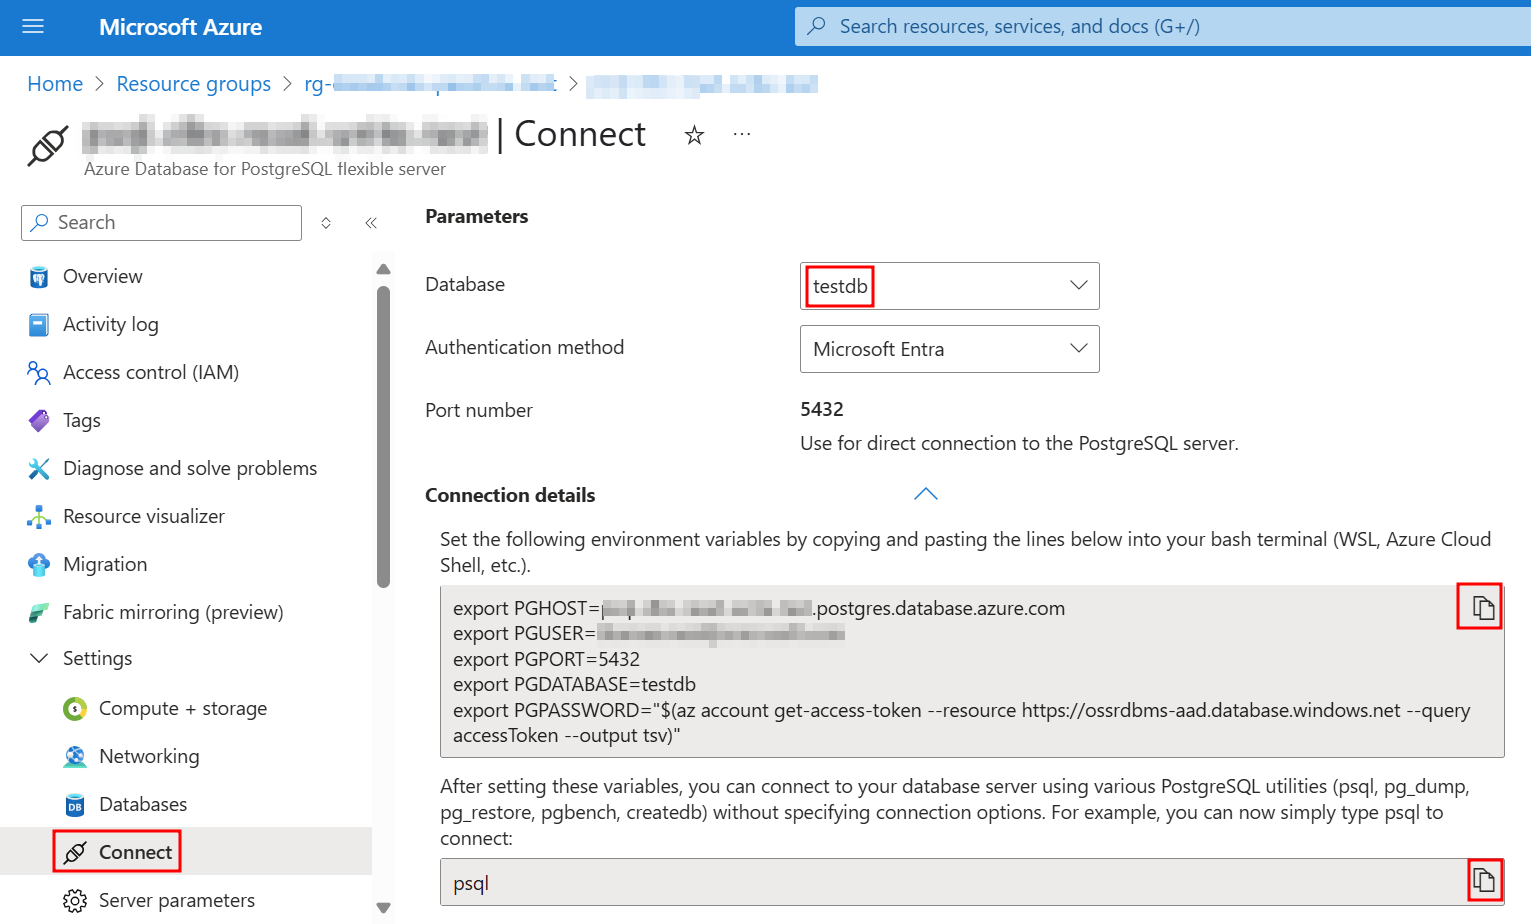
Task: Open Access control (IAM)
Action: [x=151, y=372]
